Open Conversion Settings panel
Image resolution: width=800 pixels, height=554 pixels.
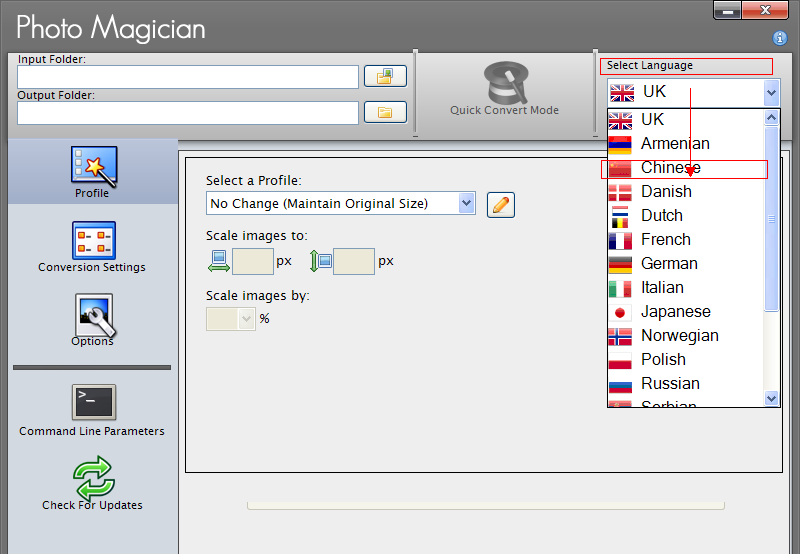[93, 246]
